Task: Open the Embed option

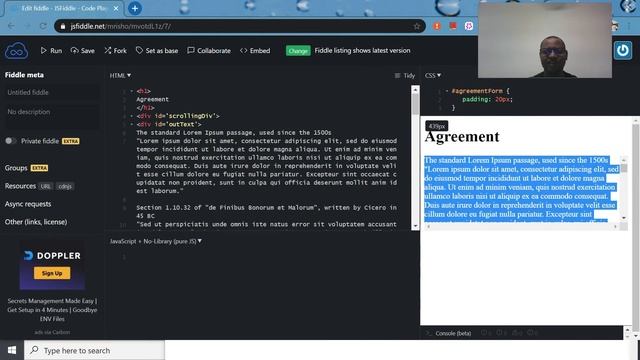Action: pyautogui.click(x=255, y=51)
